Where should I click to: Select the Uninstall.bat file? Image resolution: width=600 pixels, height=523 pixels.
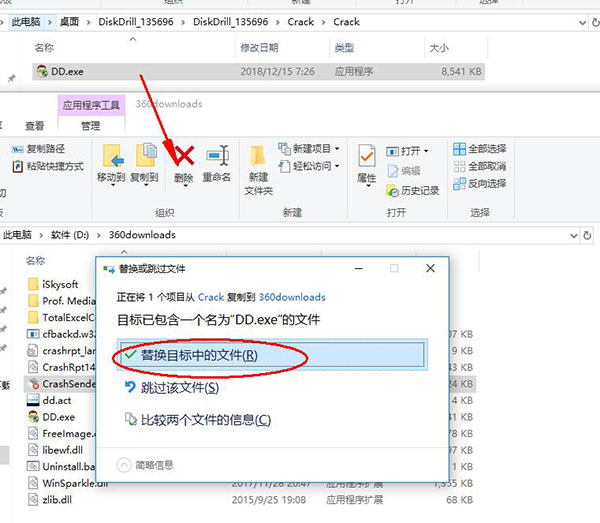pos(61,467)
